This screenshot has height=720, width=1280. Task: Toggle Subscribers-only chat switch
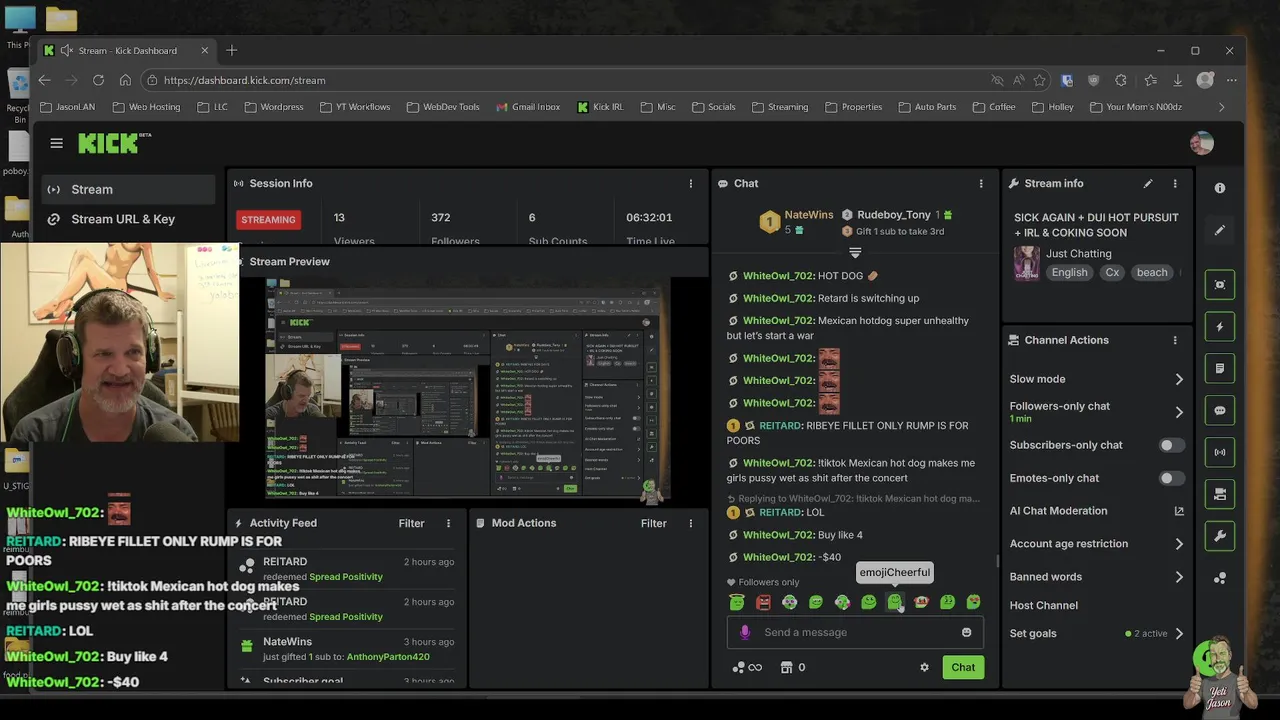[x=1171, y=445]
